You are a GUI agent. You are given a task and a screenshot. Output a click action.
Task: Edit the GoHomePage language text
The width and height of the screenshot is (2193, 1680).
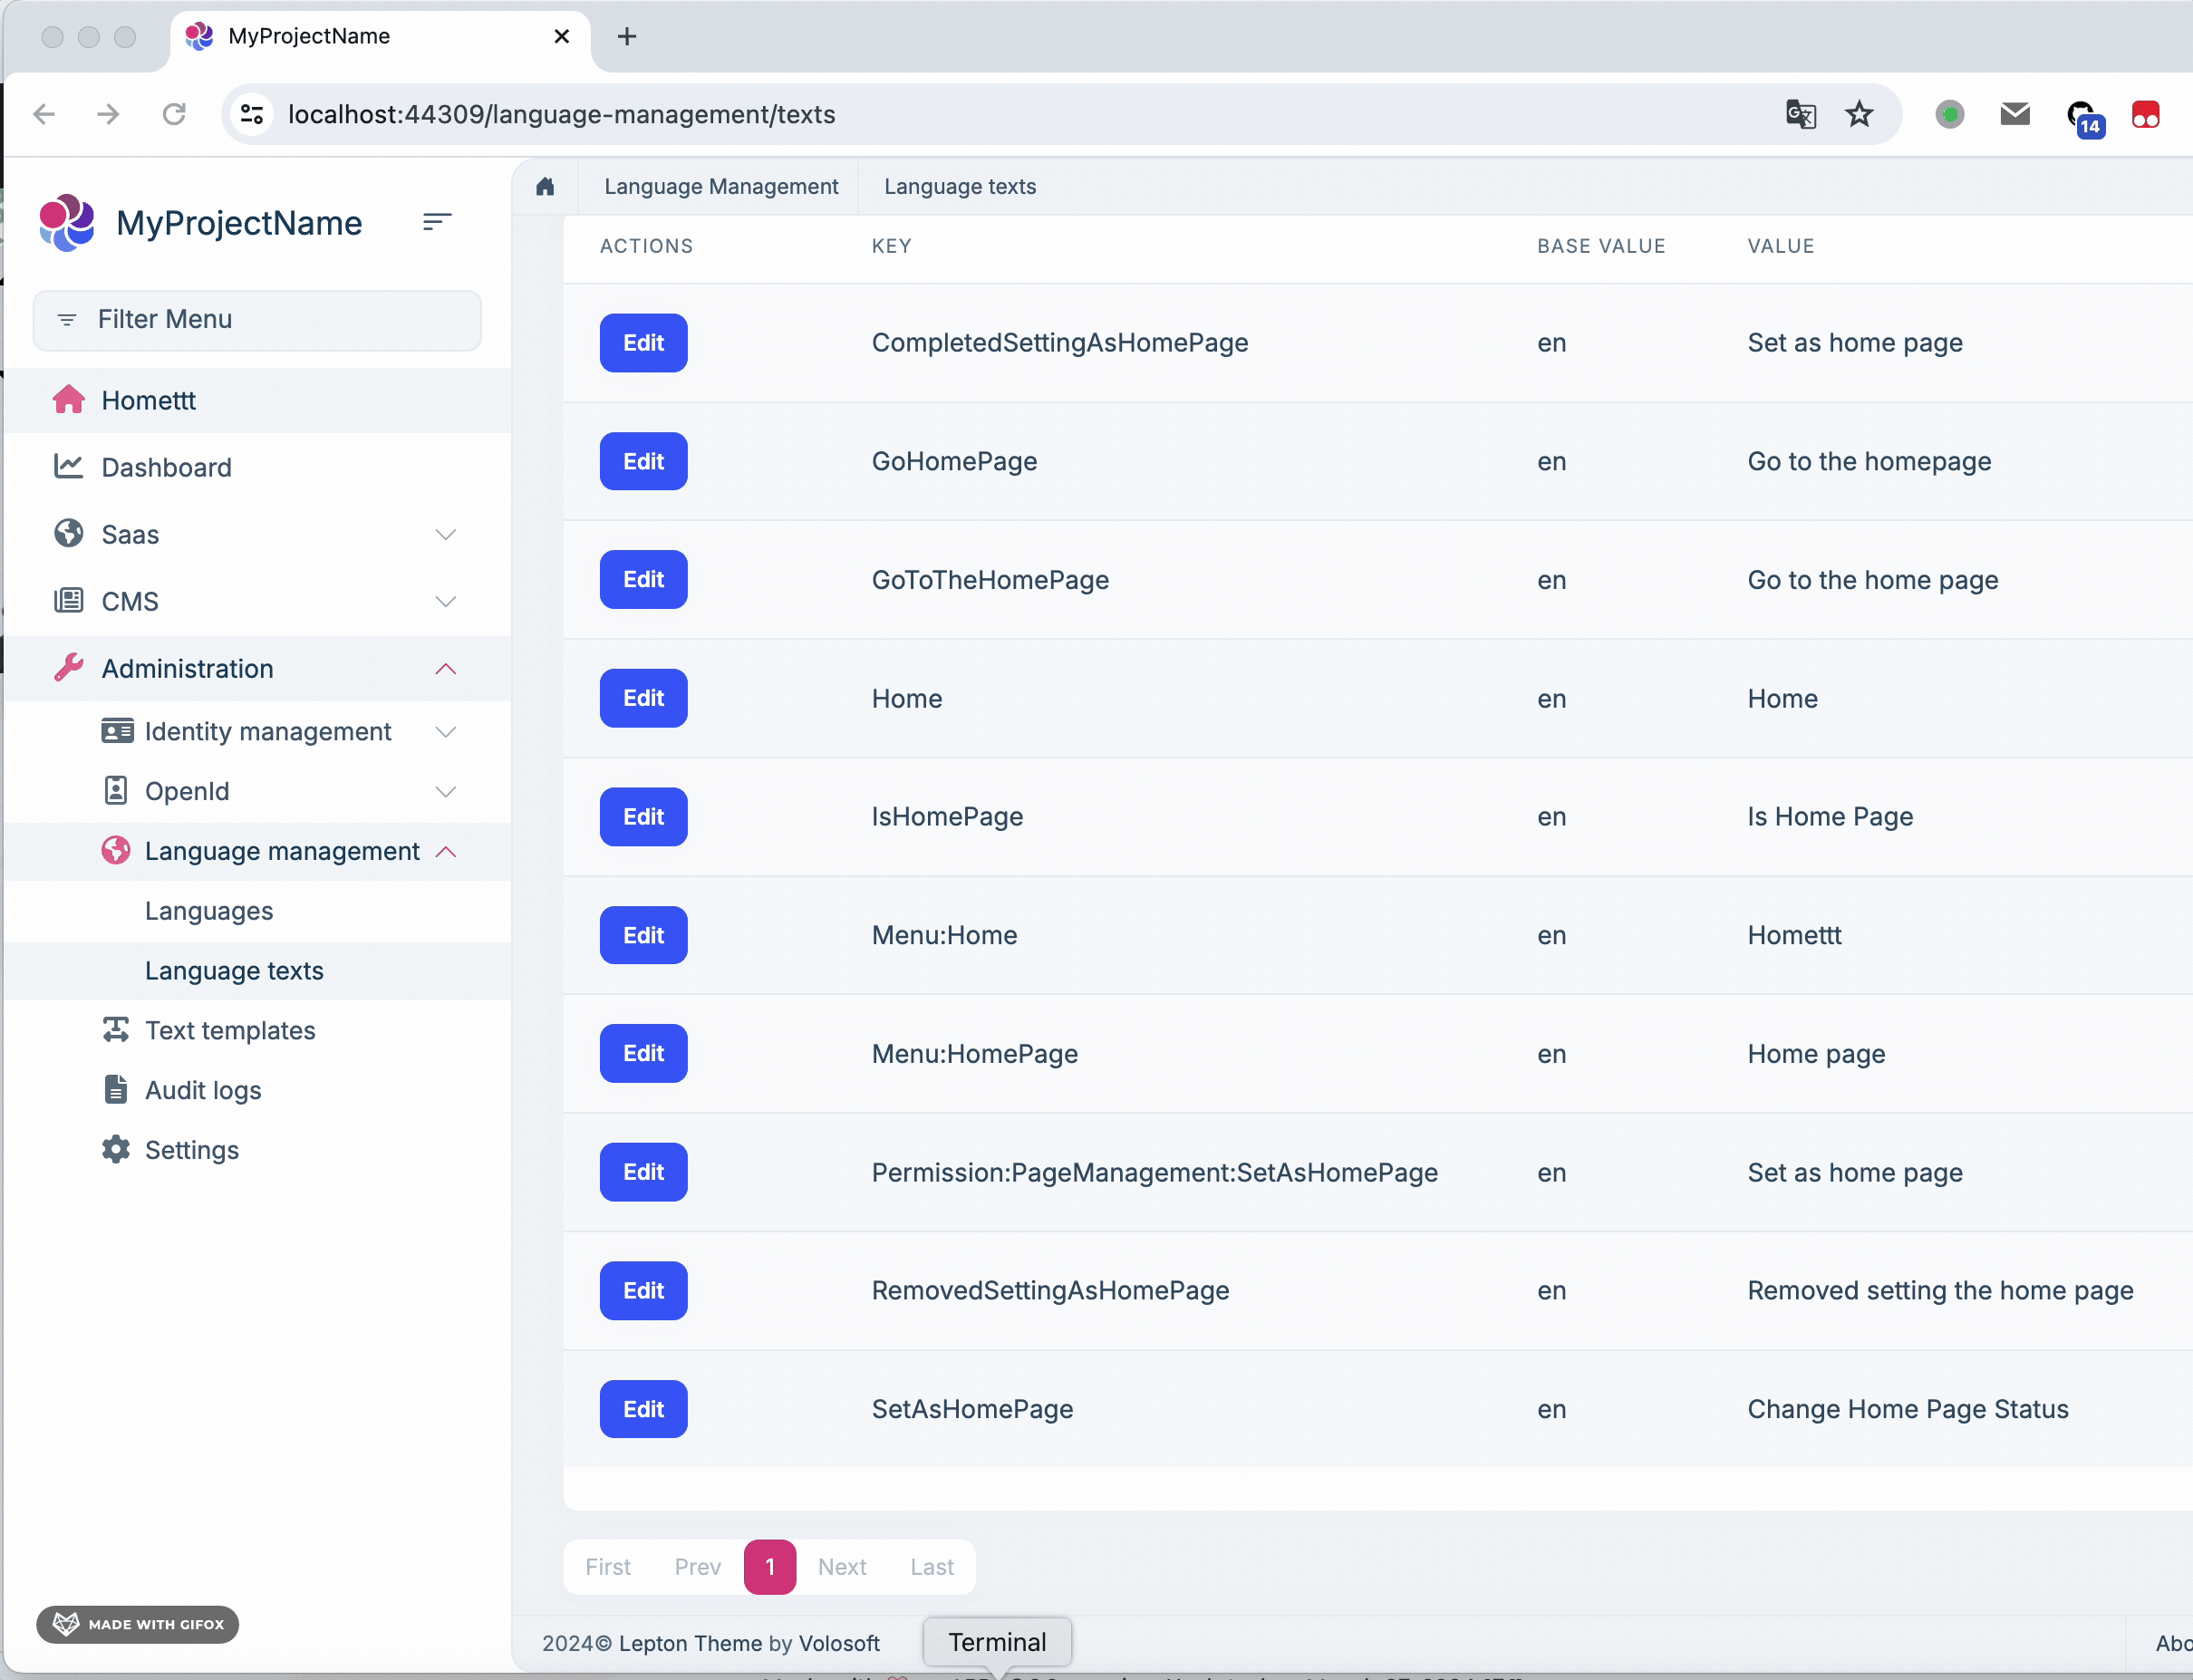tap(643, 461)
